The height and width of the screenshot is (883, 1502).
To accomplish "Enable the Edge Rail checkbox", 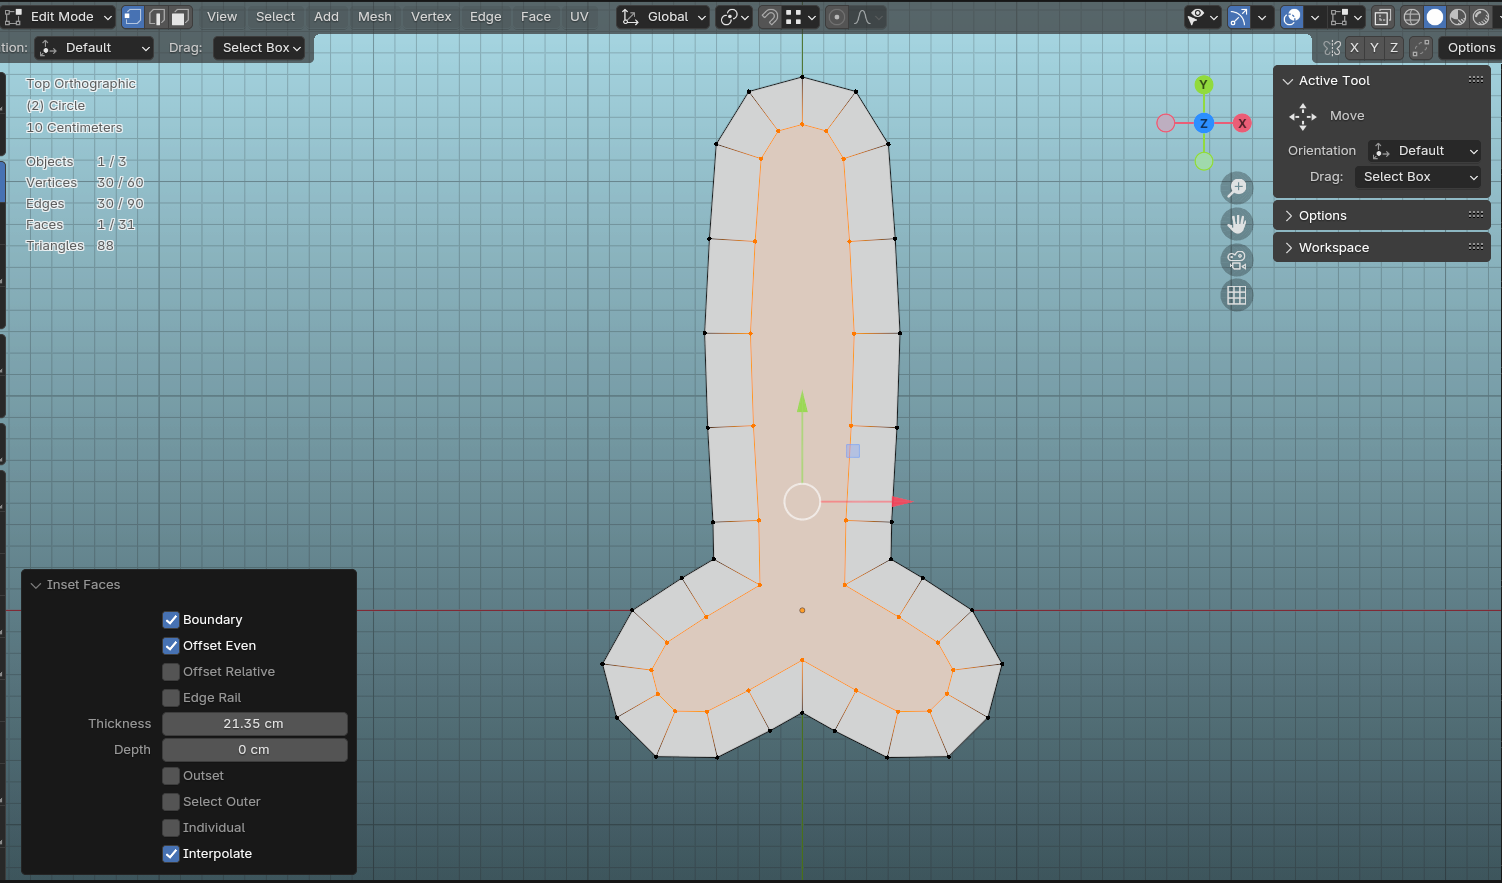I will pyautogui.click(x=171, y=698).
